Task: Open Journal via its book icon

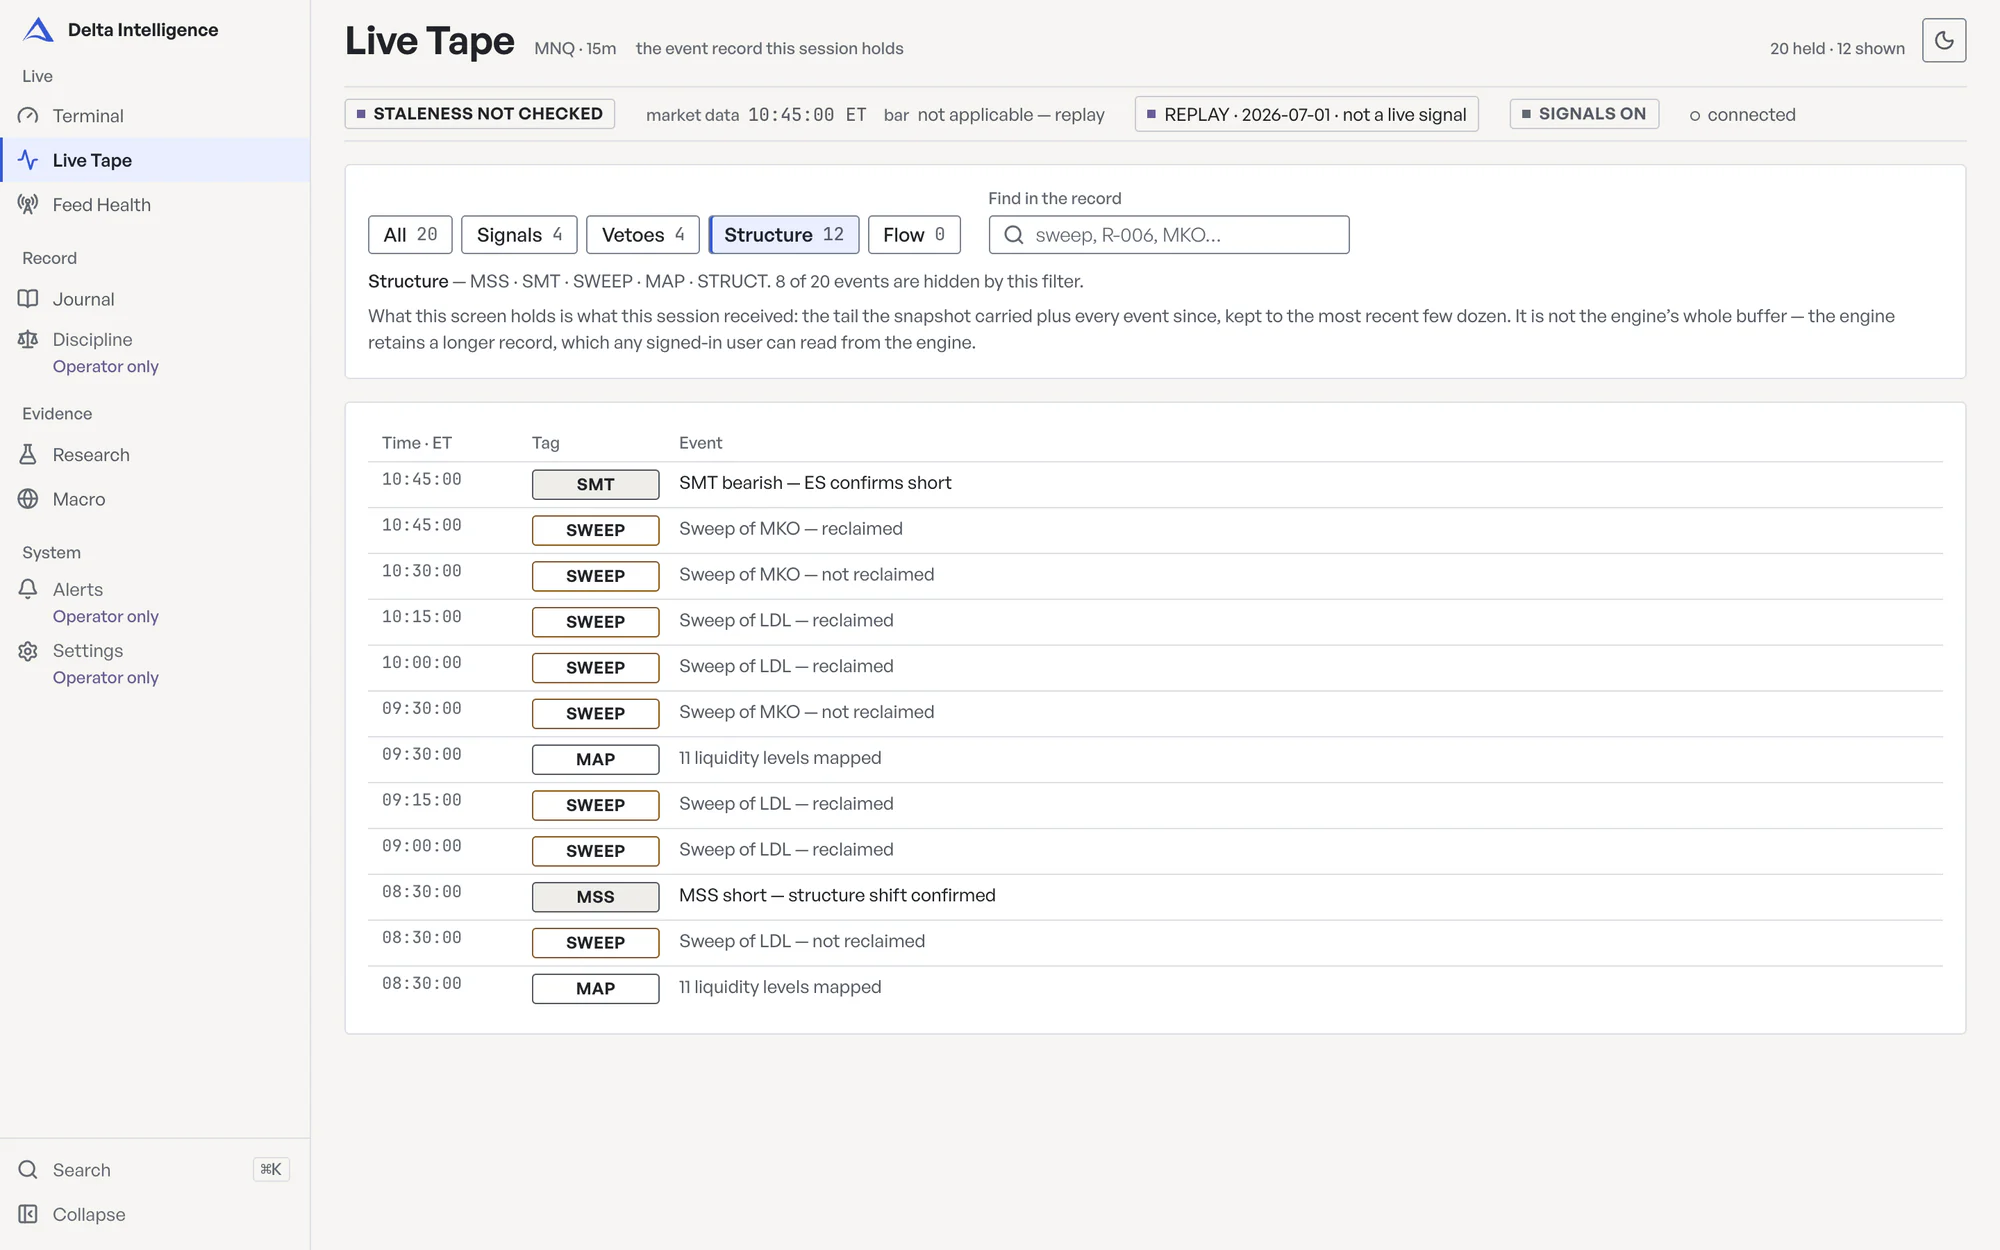Action: [x=28, y=299]
